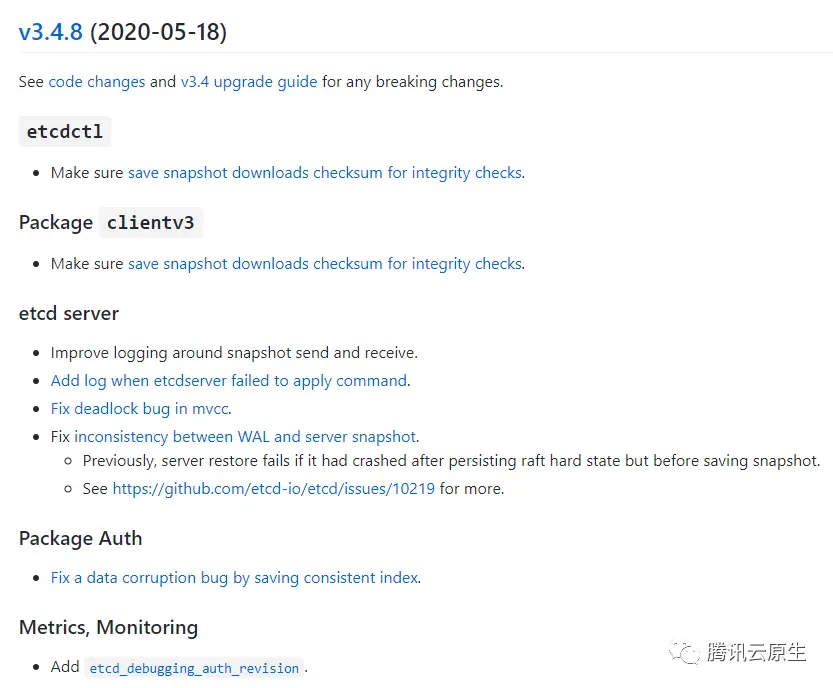
Task: Click the 'Metrics, Monitoring' section heading
Action: [x=108, y=628]
